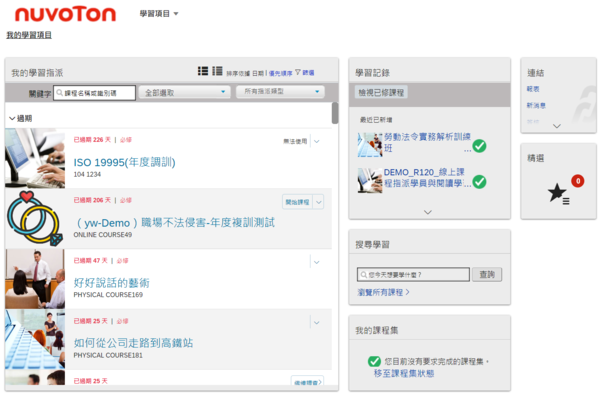Image resolution: width=600 pixels, height=398 pixels.
Task: Click the 查詢 search button
Action: tap(487, 274)
